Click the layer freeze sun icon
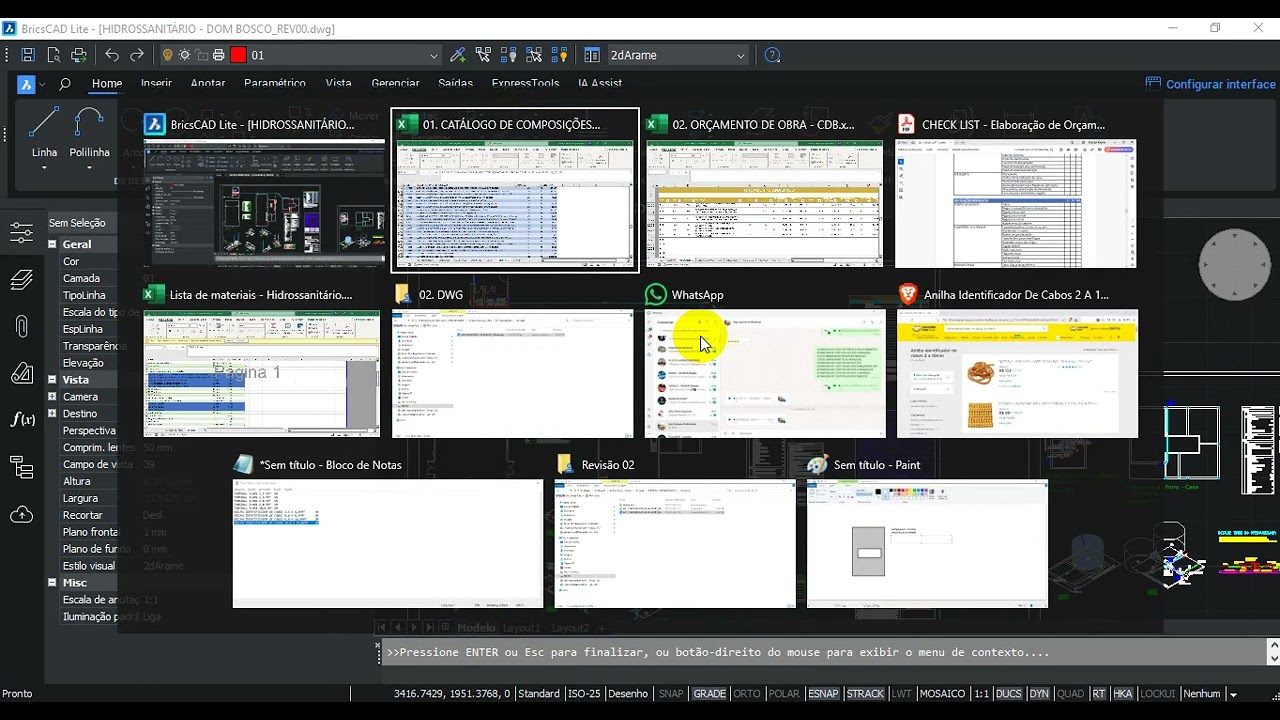Viewport: 1280px width, 720px height. point(185,55)
